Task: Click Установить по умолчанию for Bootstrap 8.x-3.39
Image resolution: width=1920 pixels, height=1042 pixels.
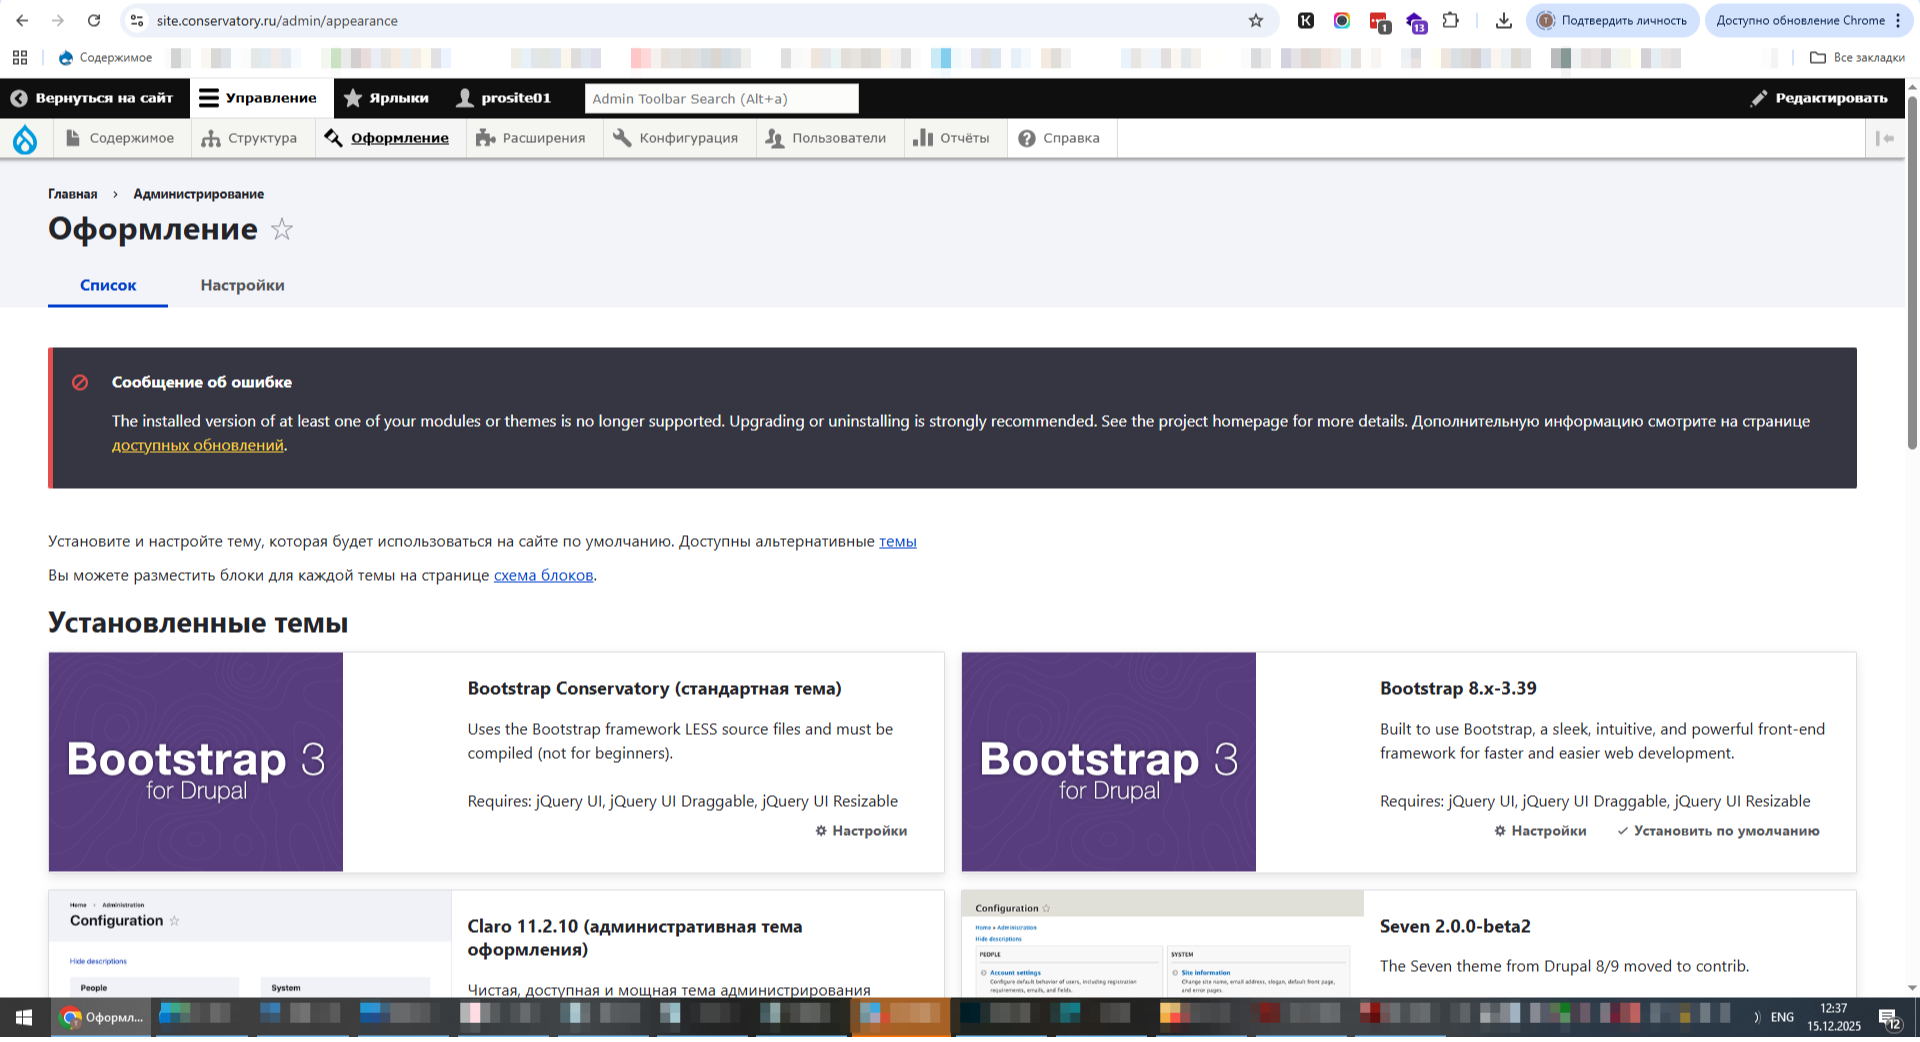Action: pos(1718,831)
